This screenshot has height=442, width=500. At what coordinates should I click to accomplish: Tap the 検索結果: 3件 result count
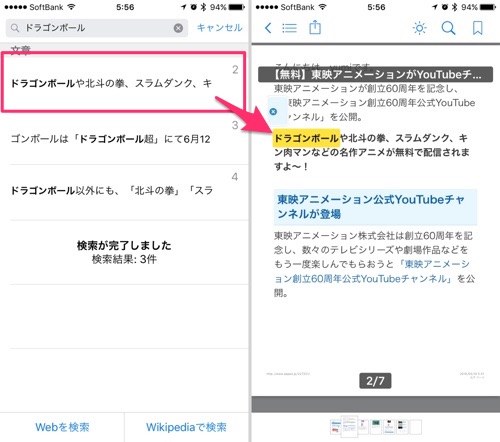[x=124, y=259]
